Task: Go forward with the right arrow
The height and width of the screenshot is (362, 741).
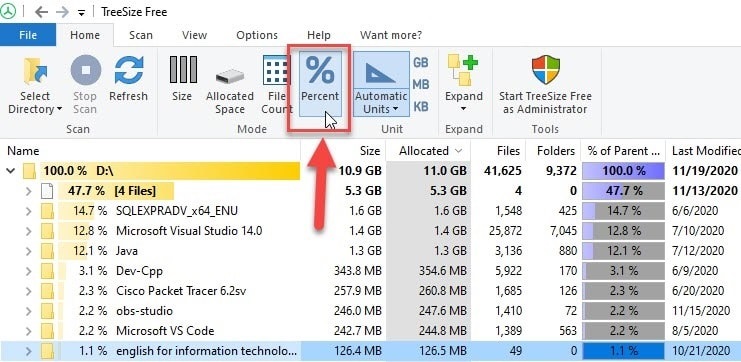Action: 62,12
